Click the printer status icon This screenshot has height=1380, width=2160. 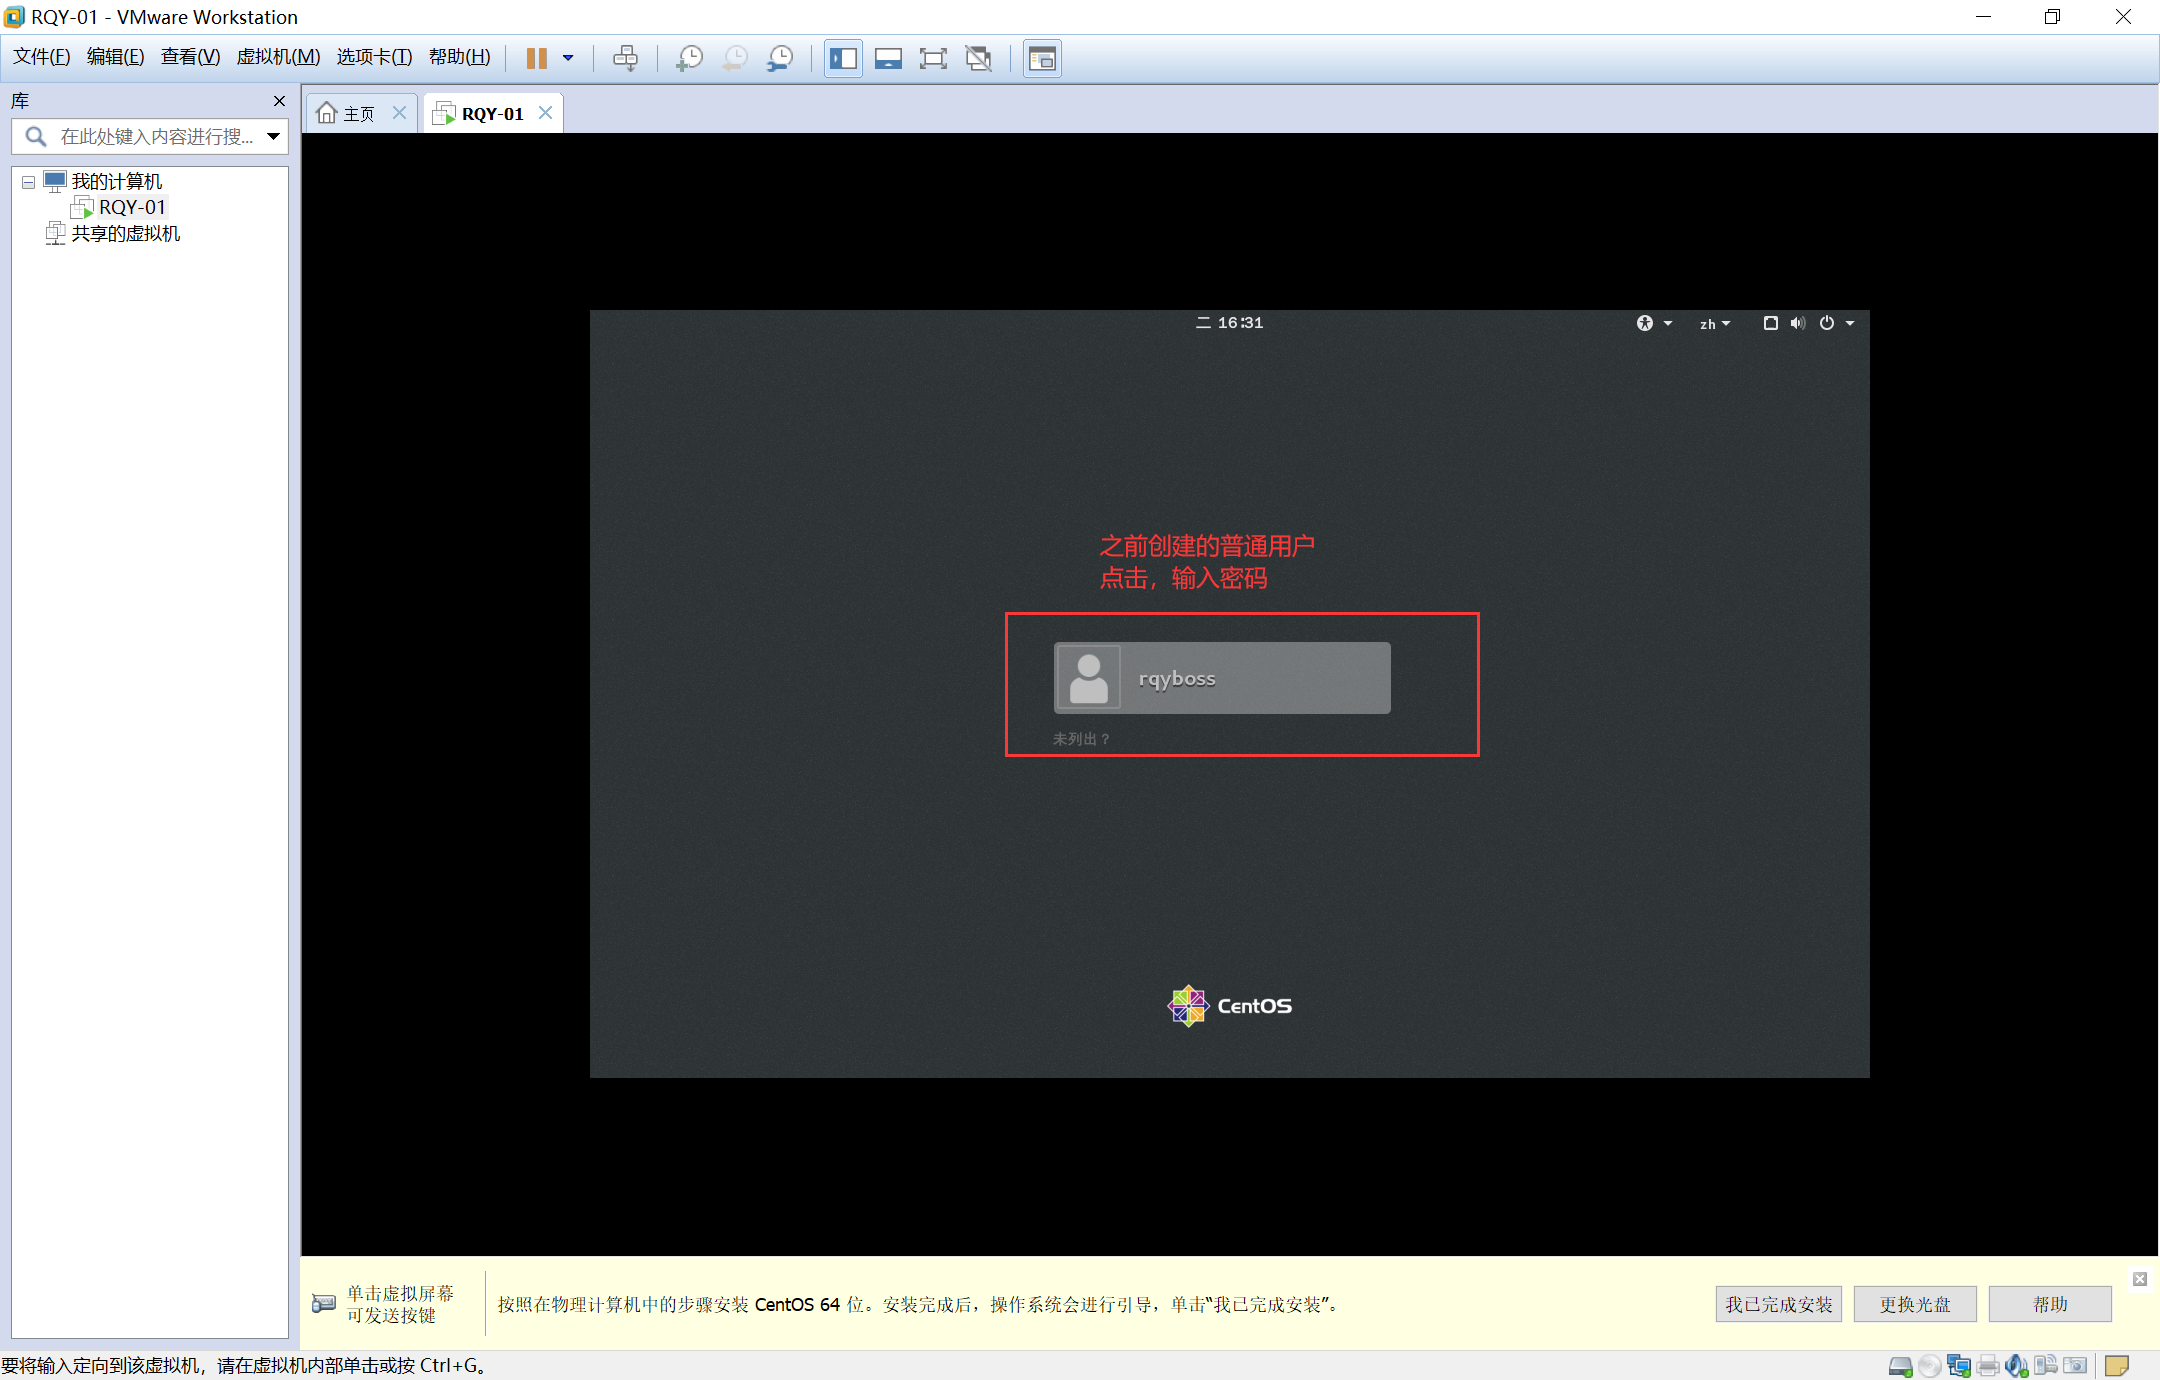1988,1366
